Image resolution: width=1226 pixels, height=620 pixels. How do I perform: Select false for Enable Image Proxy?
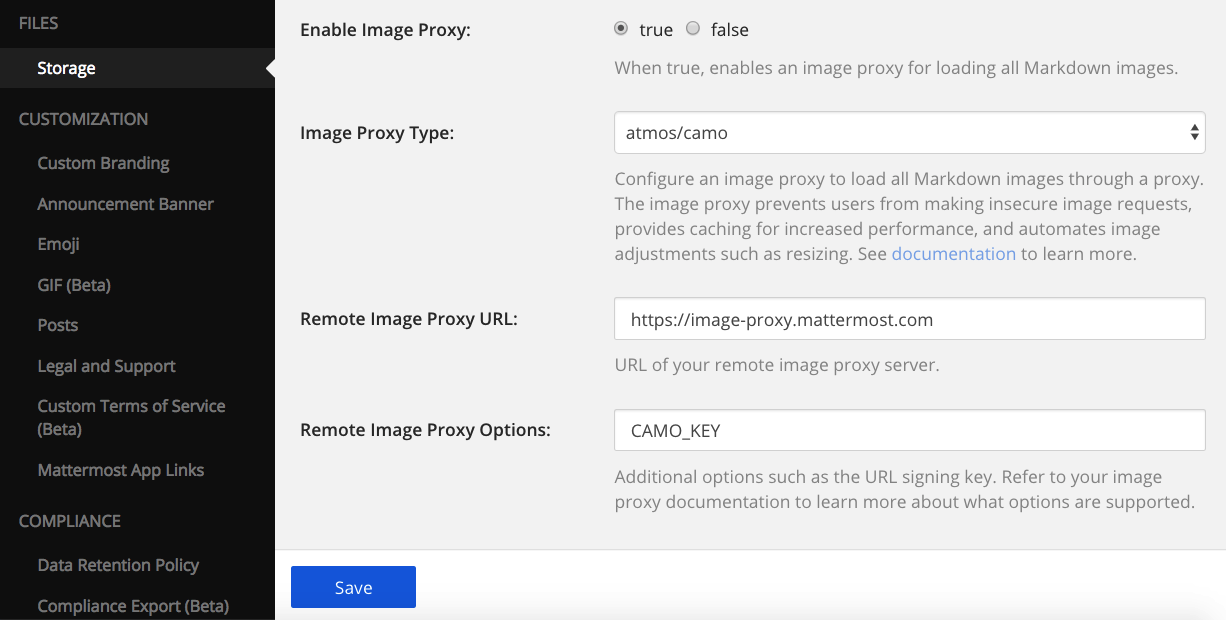click(x=693, y=29)
